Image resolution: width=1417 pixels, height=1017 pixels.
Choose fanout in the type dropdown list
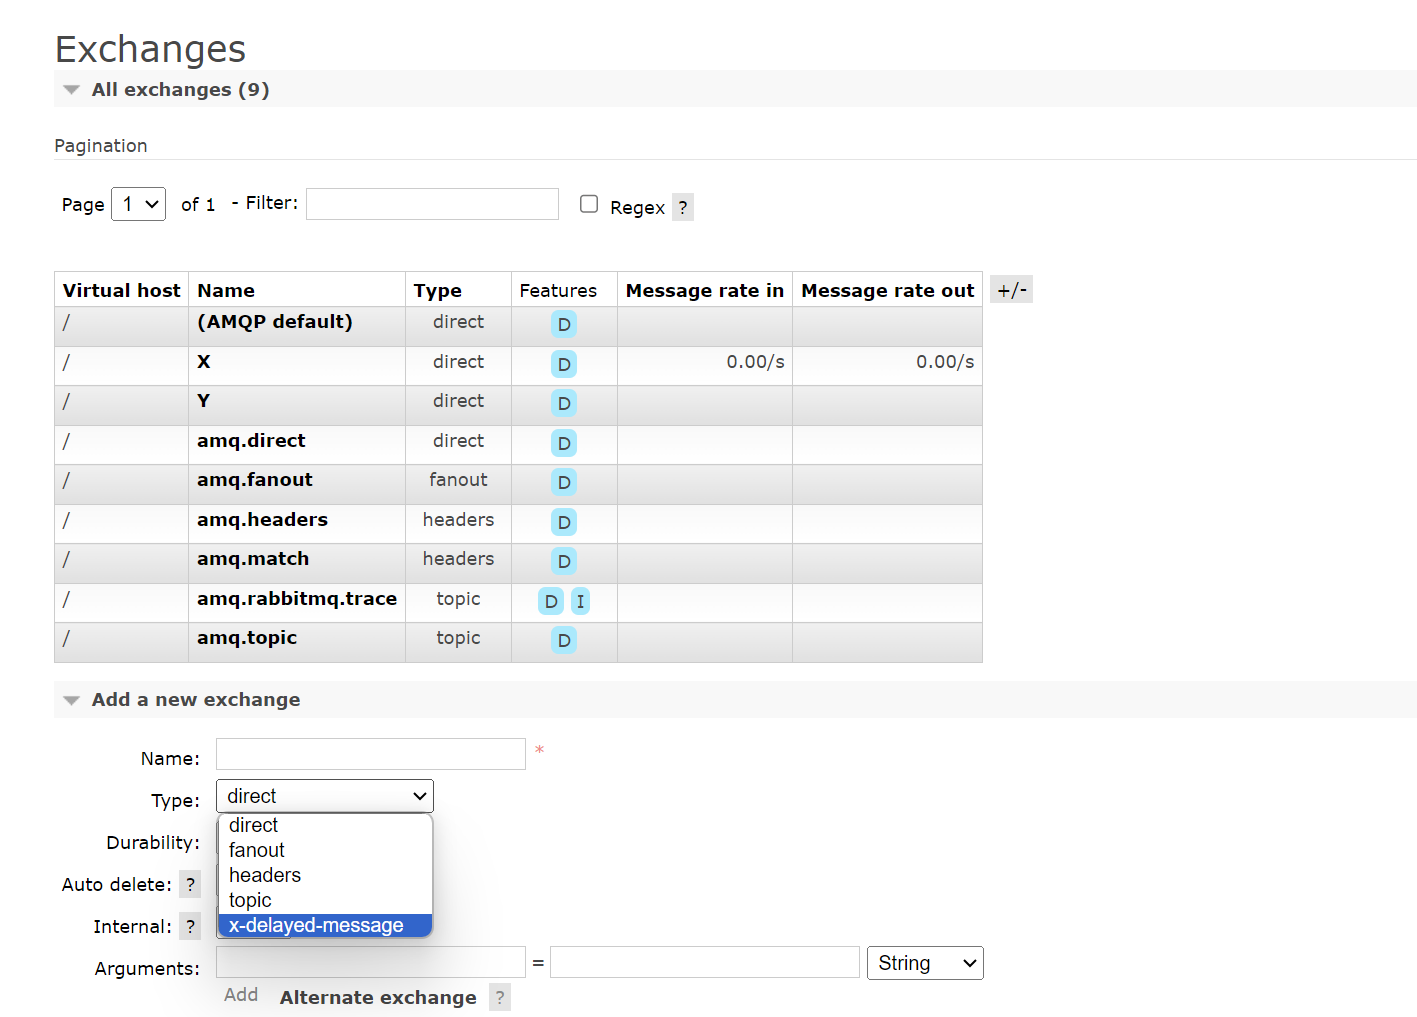pos(257,850)
